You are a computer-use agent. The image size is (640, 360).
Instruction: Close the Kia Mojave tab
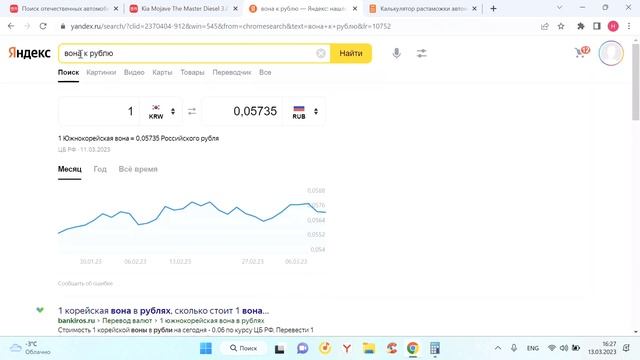click(x=236, y=8)
